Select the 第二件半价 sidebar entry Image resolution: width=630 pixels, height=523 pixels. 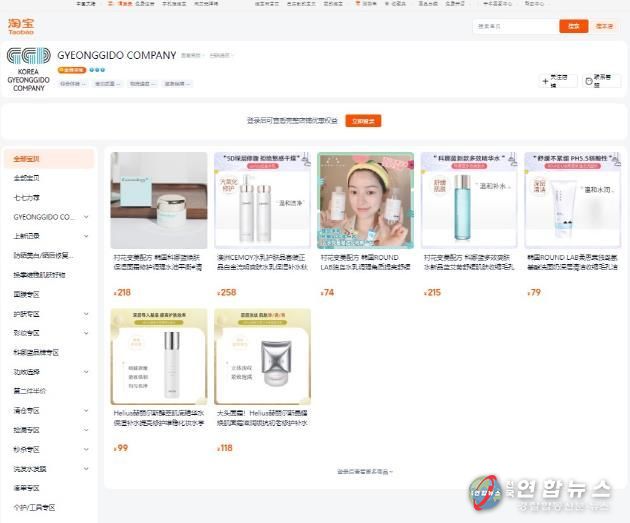30,391
